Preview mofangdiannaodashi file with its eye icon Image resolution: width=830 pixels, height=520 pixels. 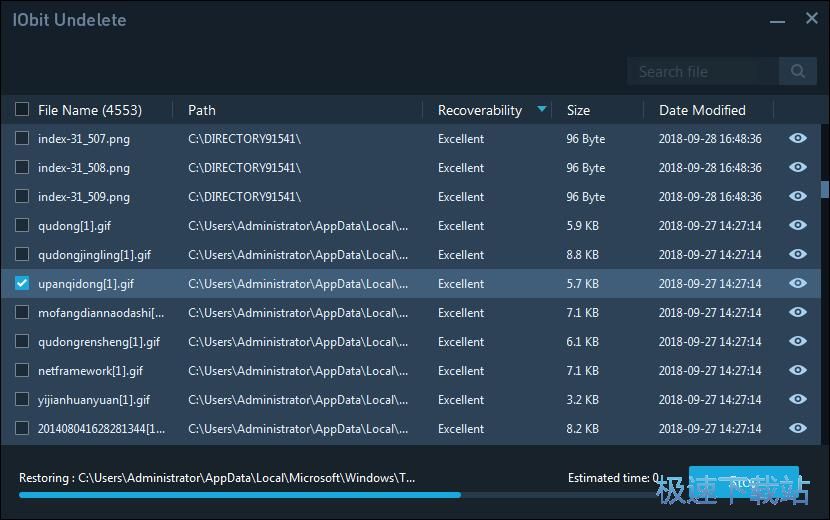point(798,312)
